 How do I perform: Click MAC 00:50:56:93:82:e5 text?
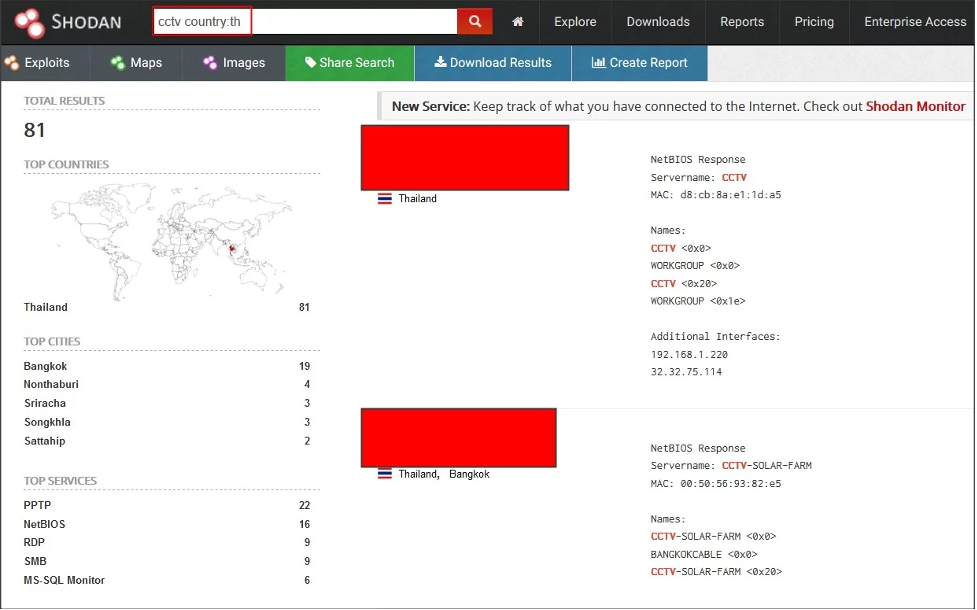[715, 484]
